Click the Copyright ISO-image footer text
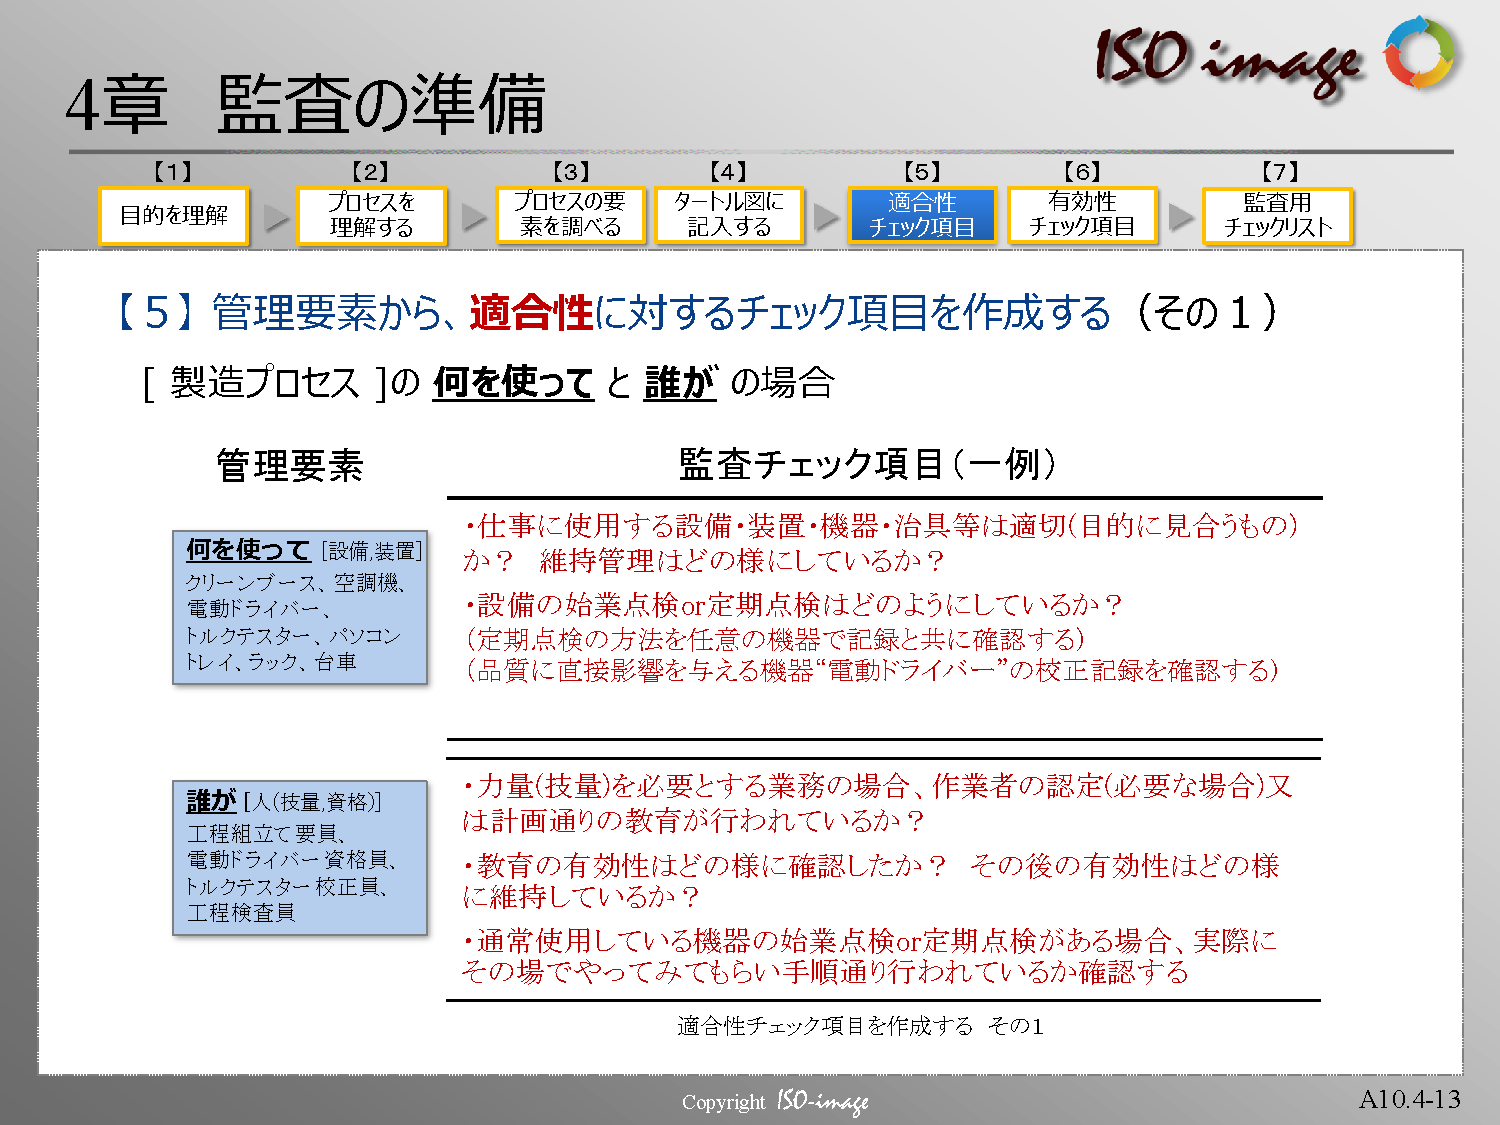The width and height of the screenshot is (1500, 1125). [775, 1102]
